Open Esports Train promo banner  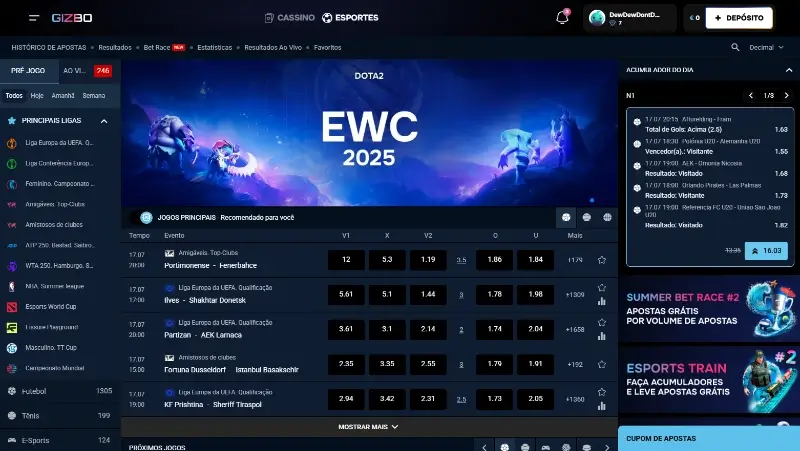pyautogui.click(x=709, y=380)
